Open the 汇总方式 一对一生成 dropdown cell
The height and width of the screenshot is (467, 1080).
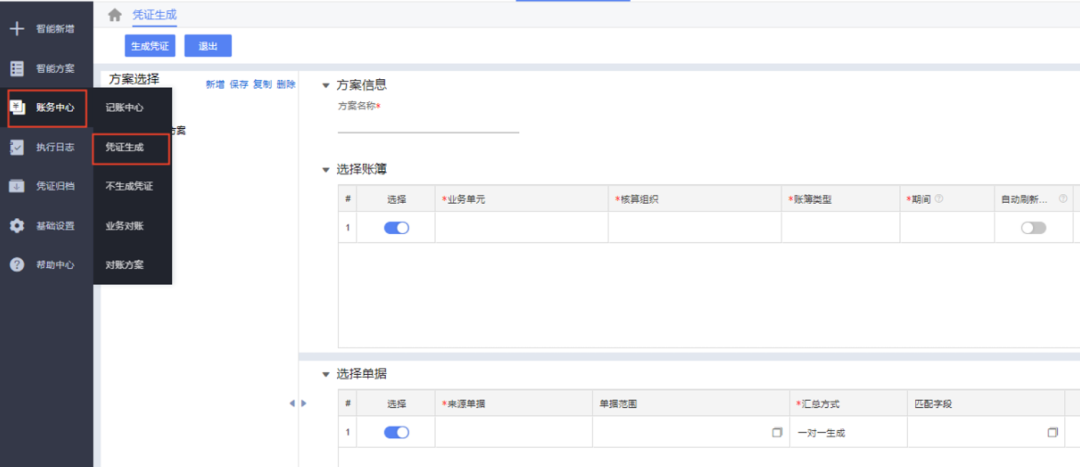[848, 432]
